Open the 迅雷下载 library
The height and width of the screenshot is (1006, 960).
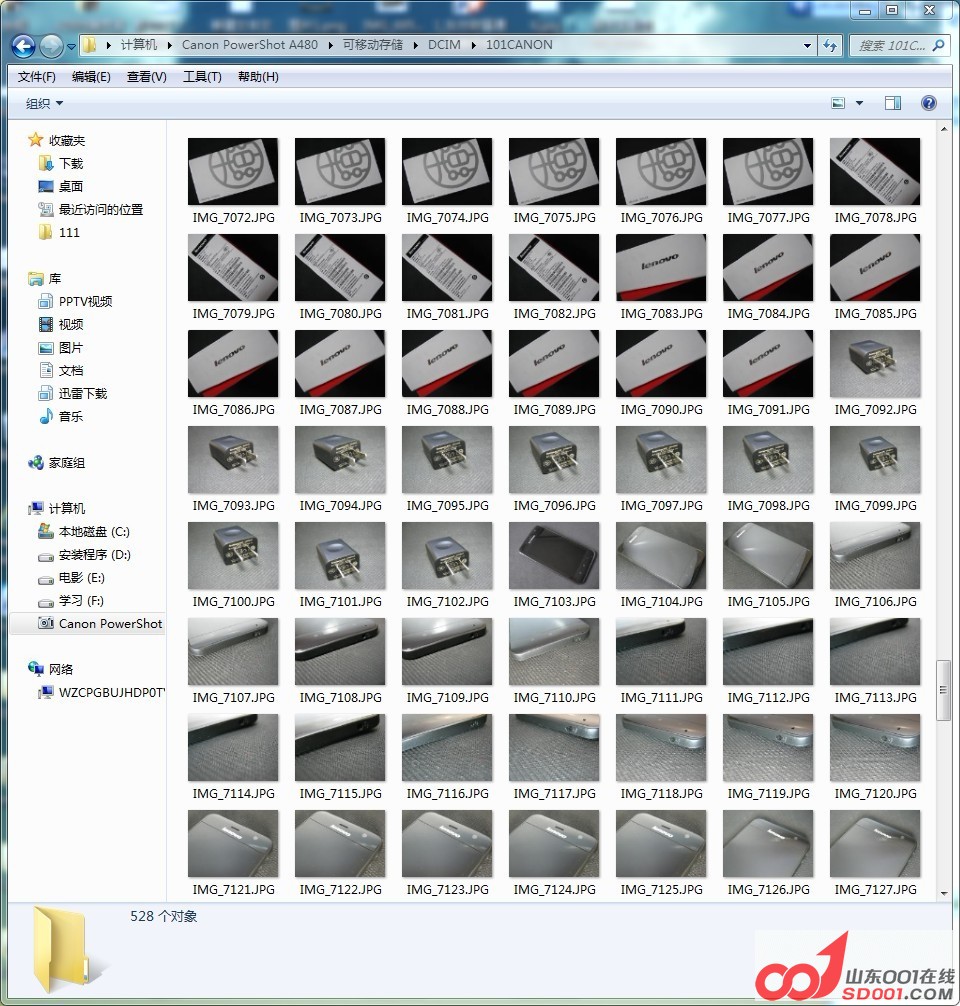[x=83, y=394]
